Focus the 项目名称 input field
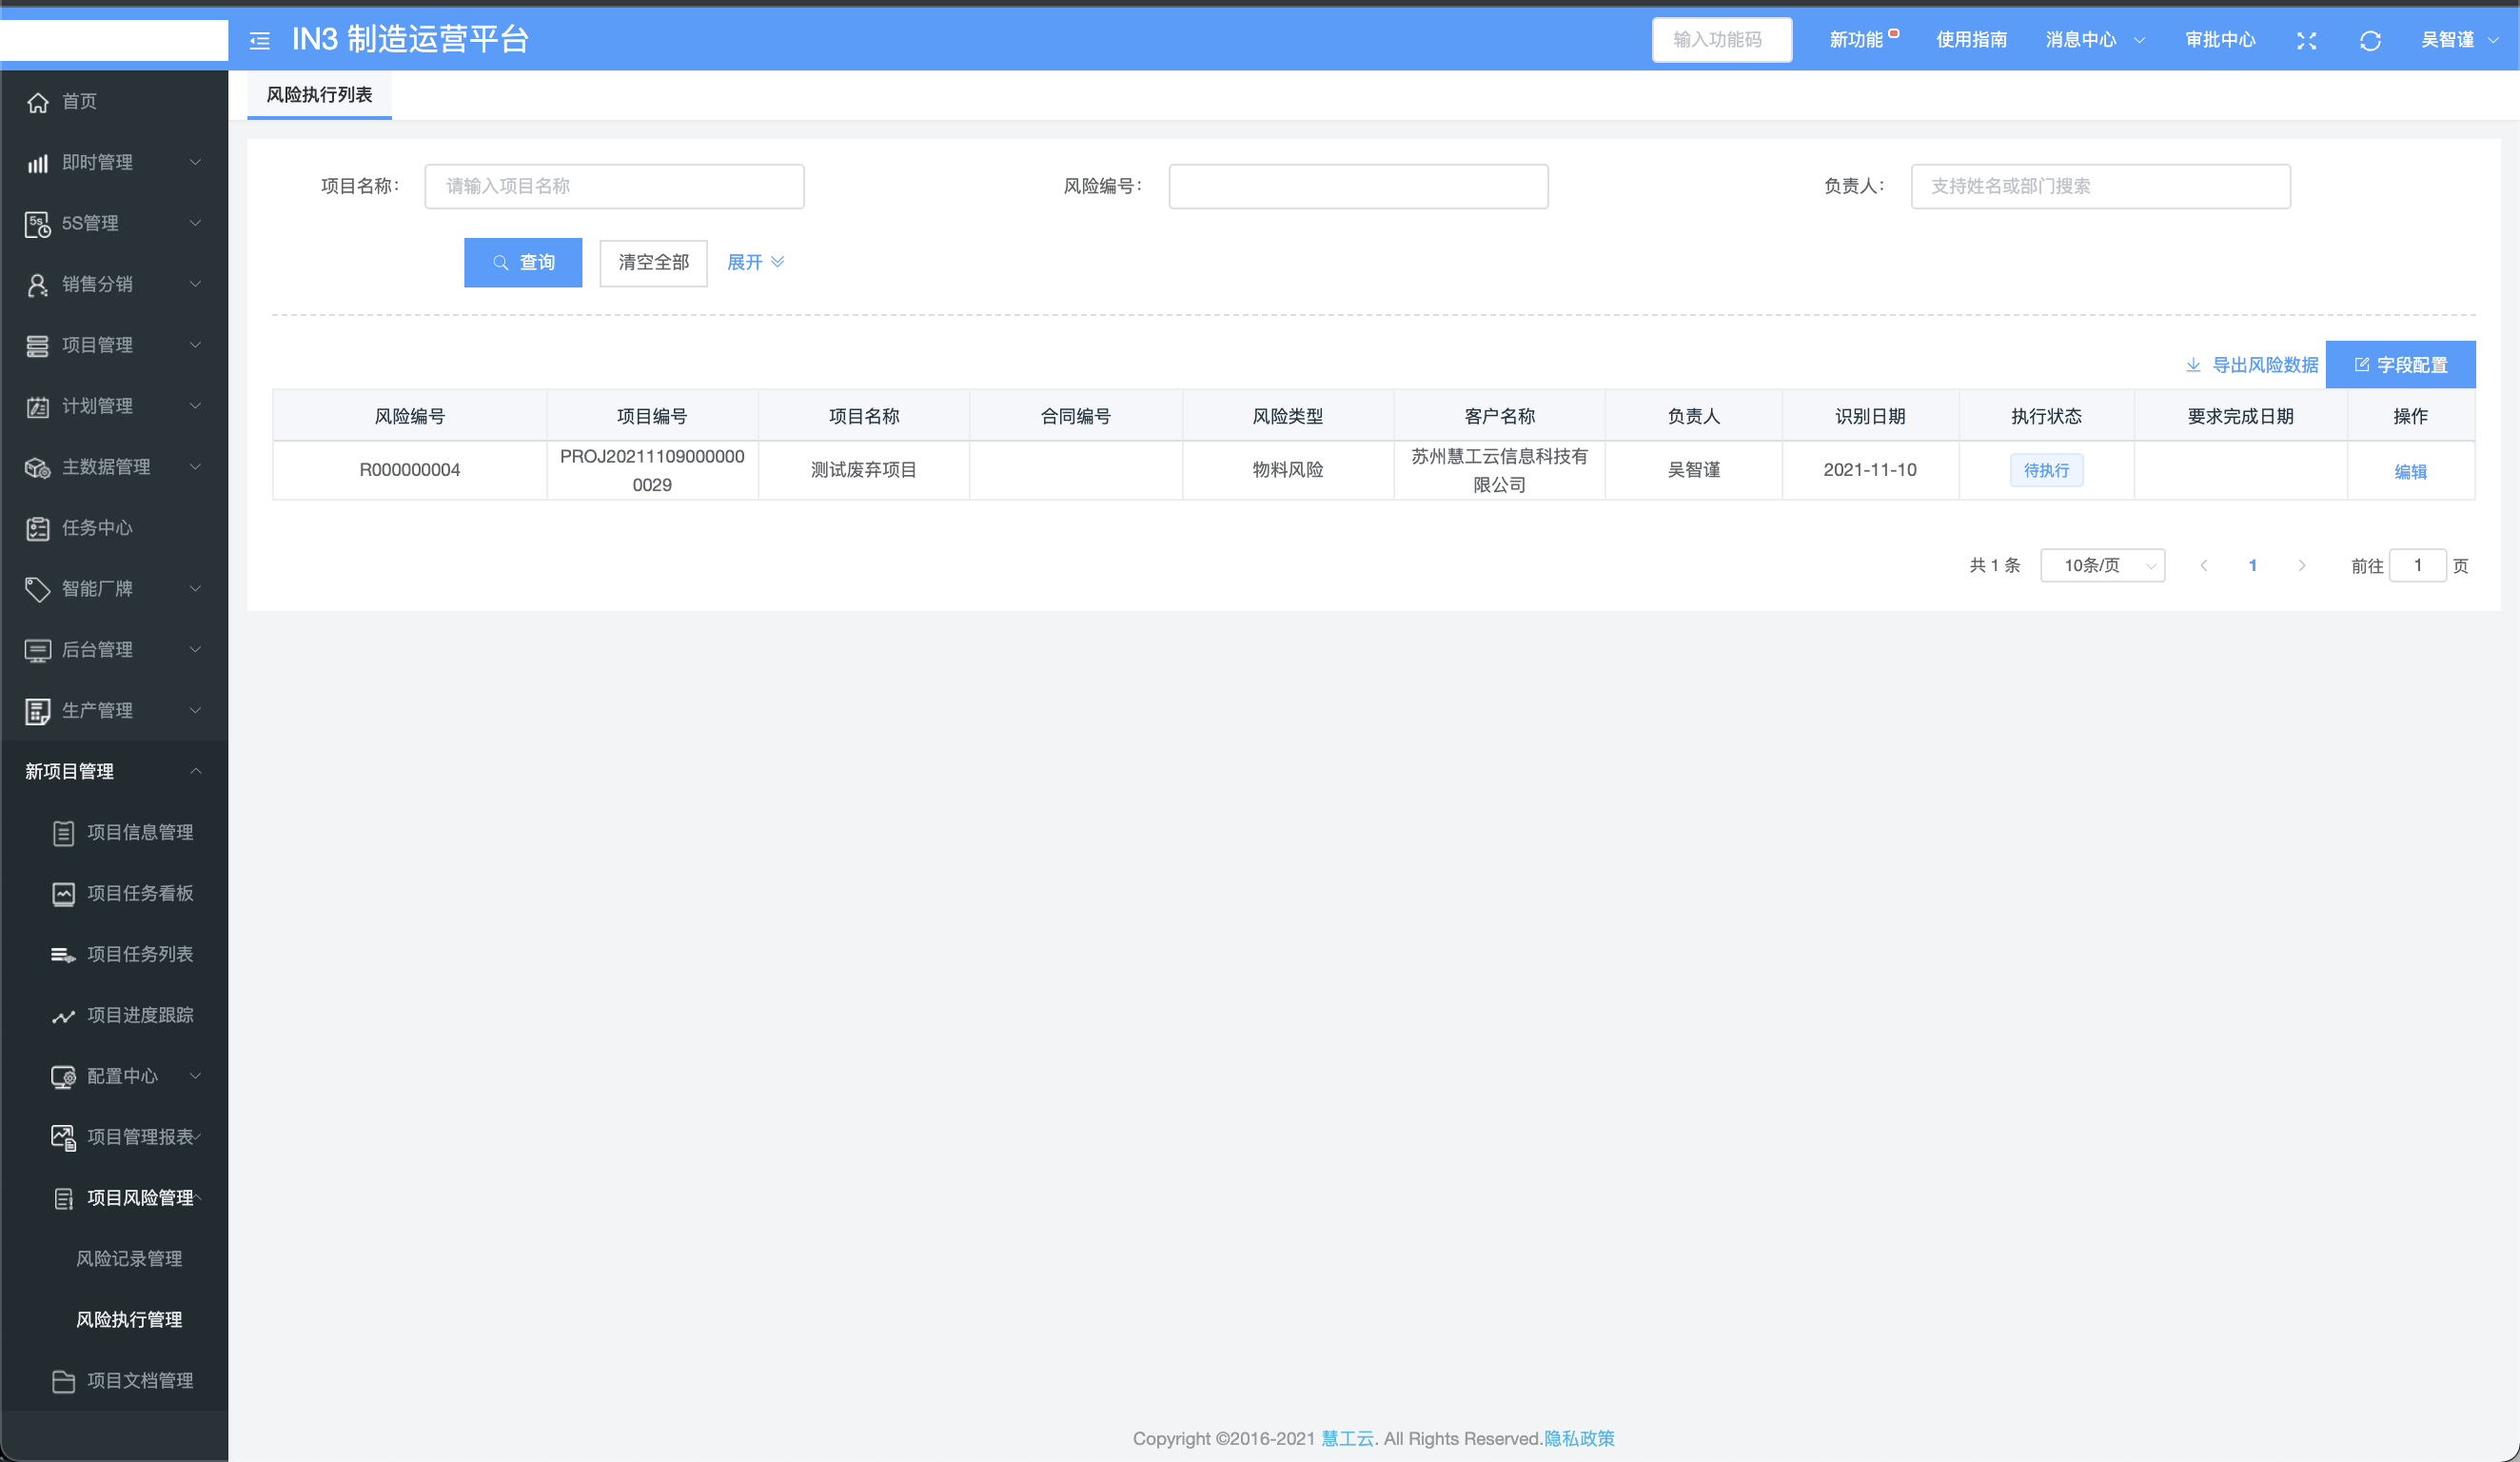 point(614,187)
